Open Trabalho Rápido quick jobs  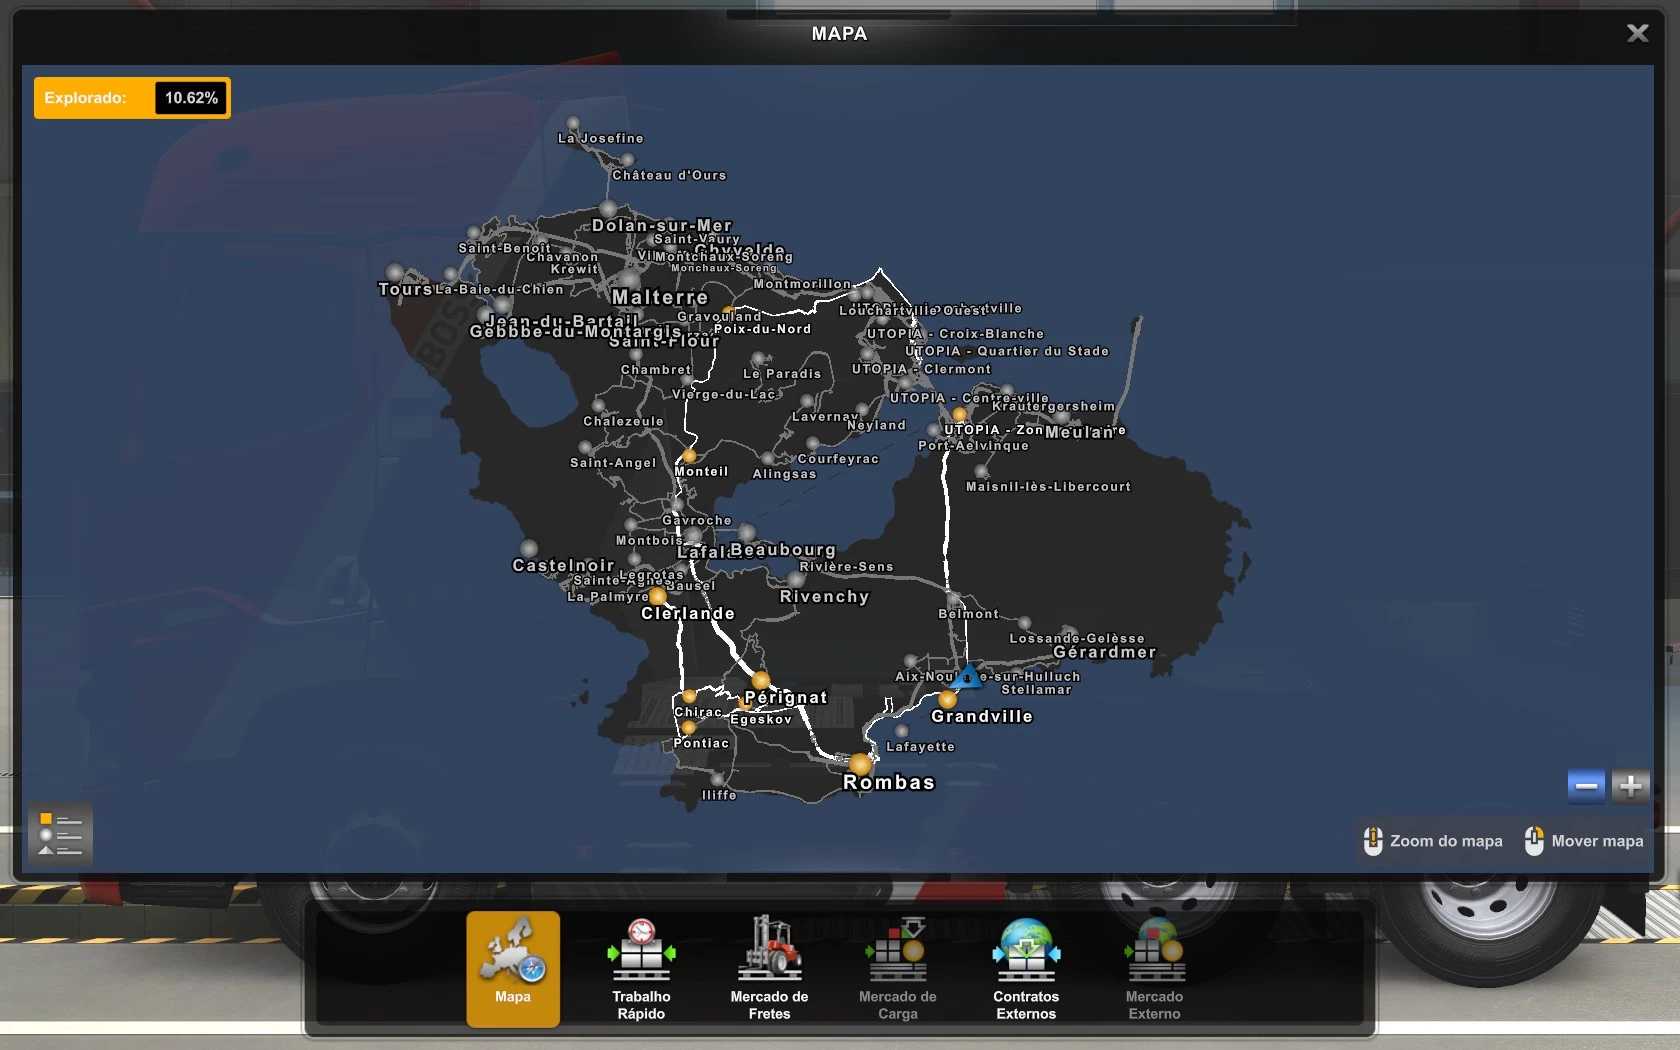click(x=641, y=967)
